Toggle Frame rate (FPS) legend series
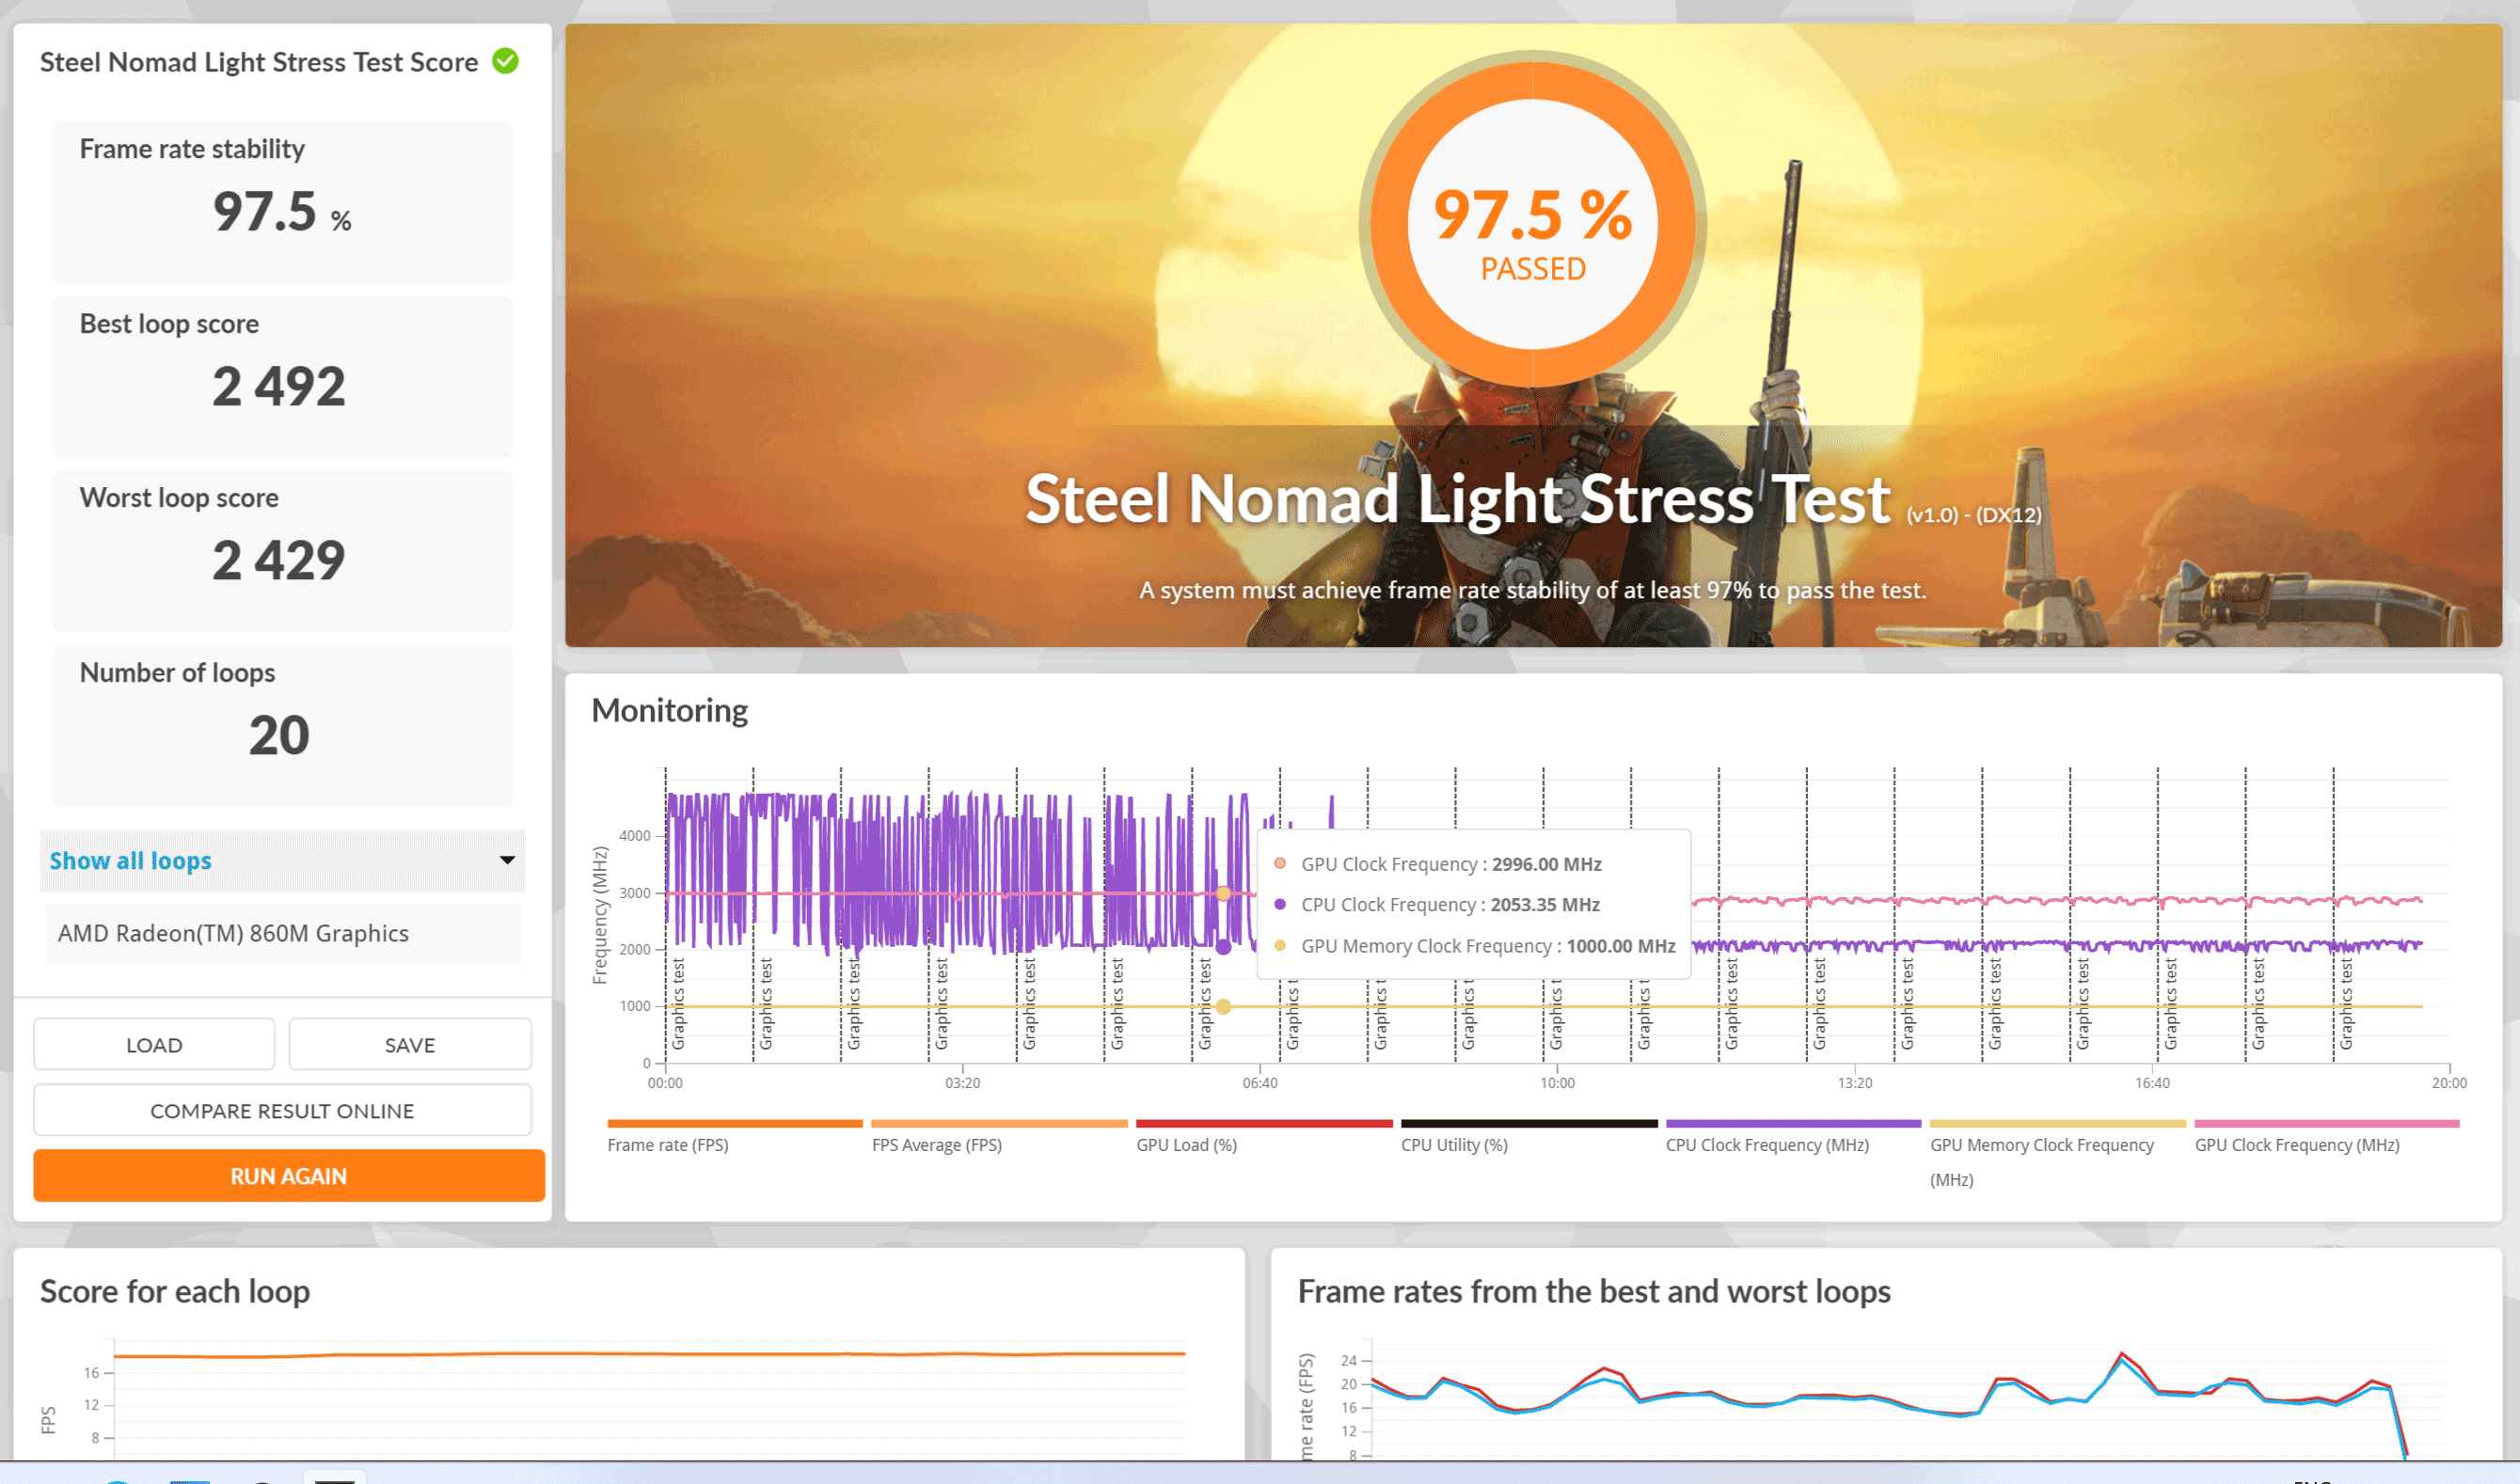 (734, 1138)
